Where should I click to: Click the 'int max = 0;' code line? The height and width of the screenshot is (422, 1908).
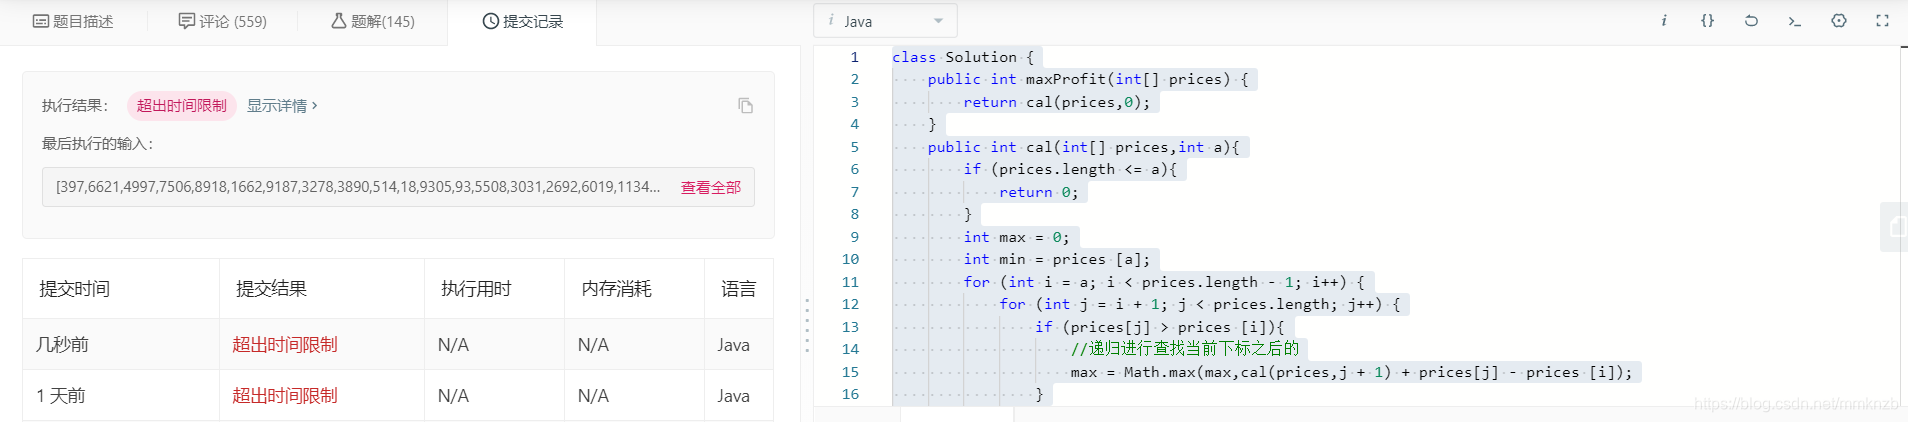(1016, 237)
